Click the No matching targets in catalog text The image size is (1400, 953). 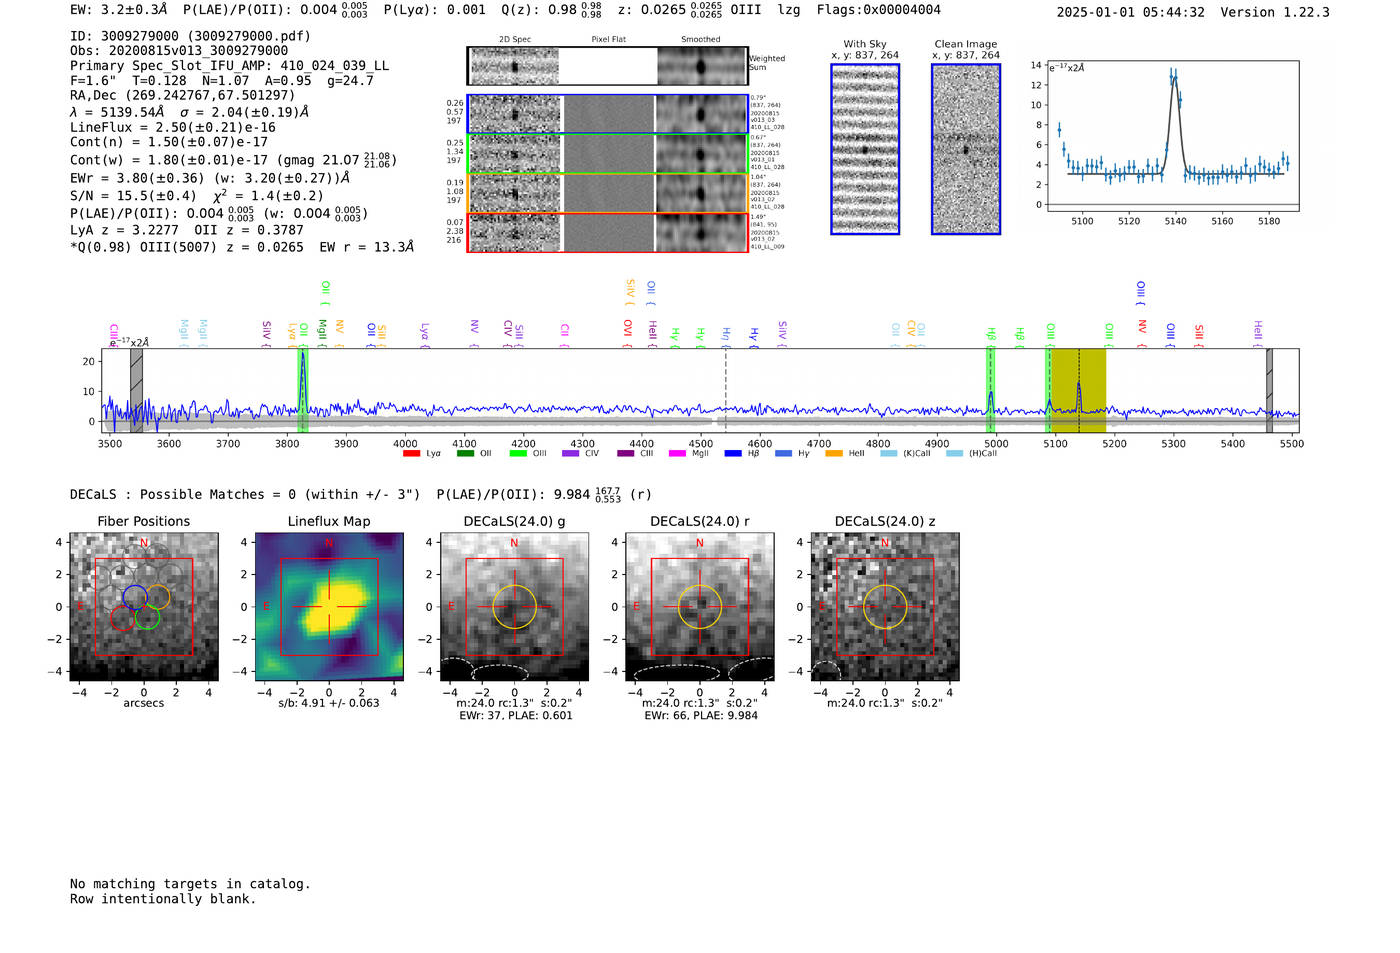coord(190,884)
